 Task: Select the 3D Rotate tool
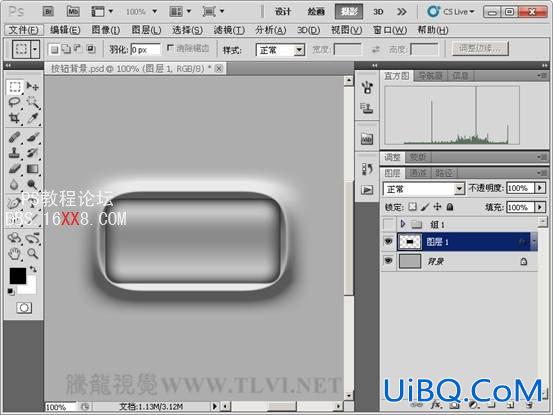tap(14, 238)
